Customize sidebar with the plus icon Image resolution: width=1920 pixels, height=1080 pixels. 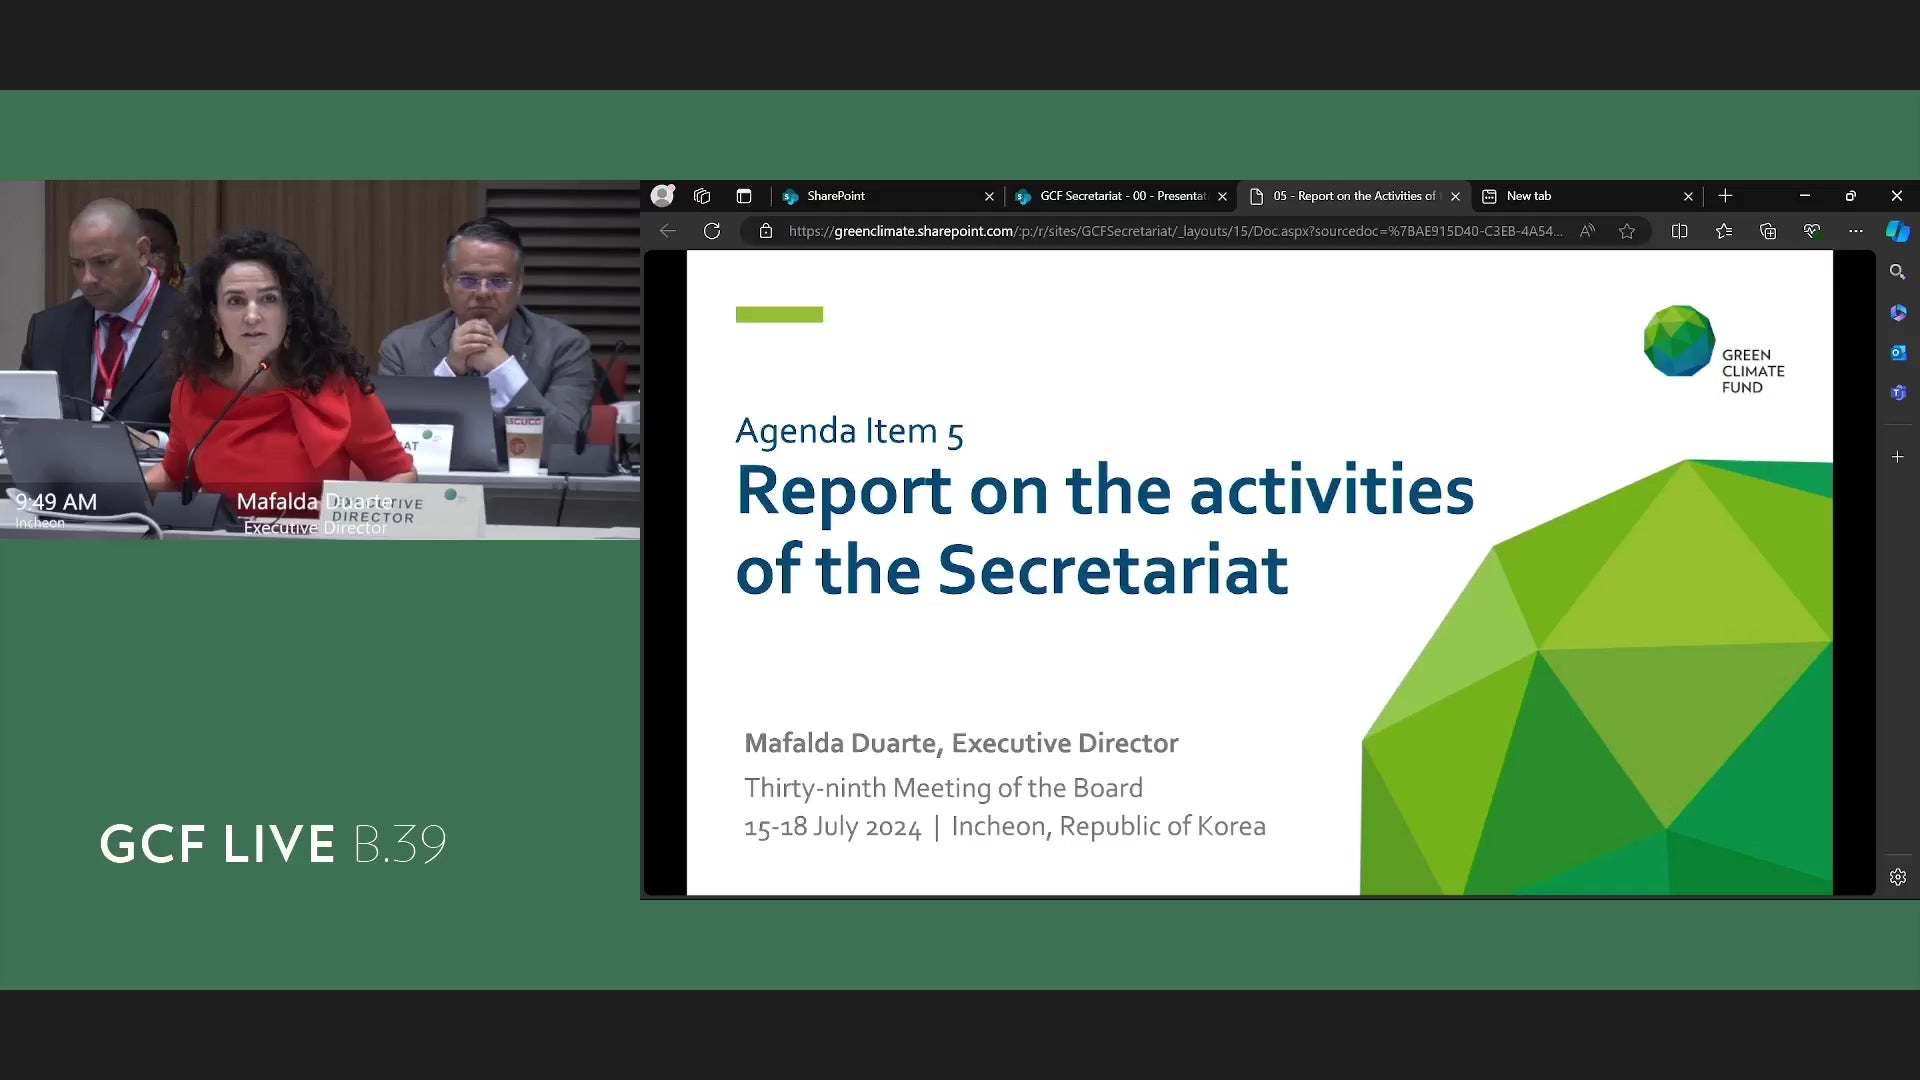click(1898, 457)
